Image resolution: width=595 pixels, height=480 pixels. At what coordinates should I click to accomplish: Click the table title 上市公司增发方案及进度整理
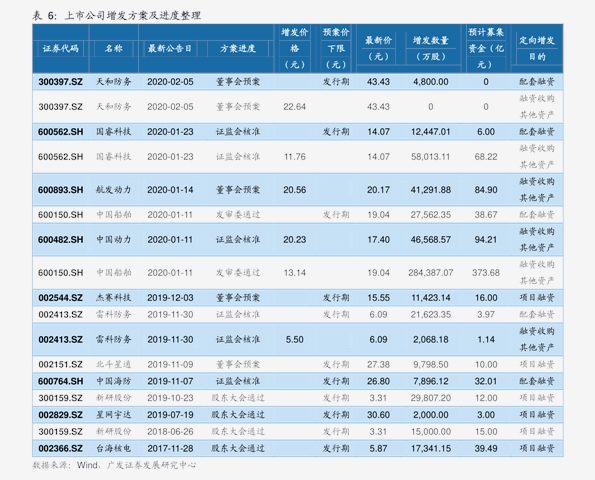132,16
